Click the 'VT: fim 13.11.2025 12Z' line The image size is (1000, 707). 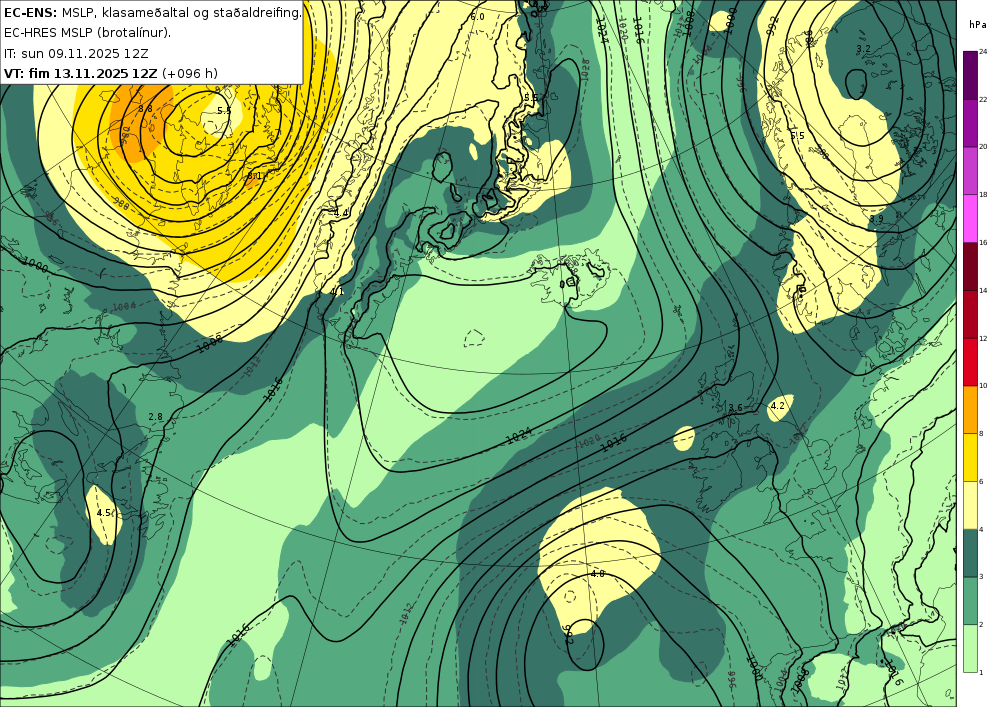click(111, 73)
